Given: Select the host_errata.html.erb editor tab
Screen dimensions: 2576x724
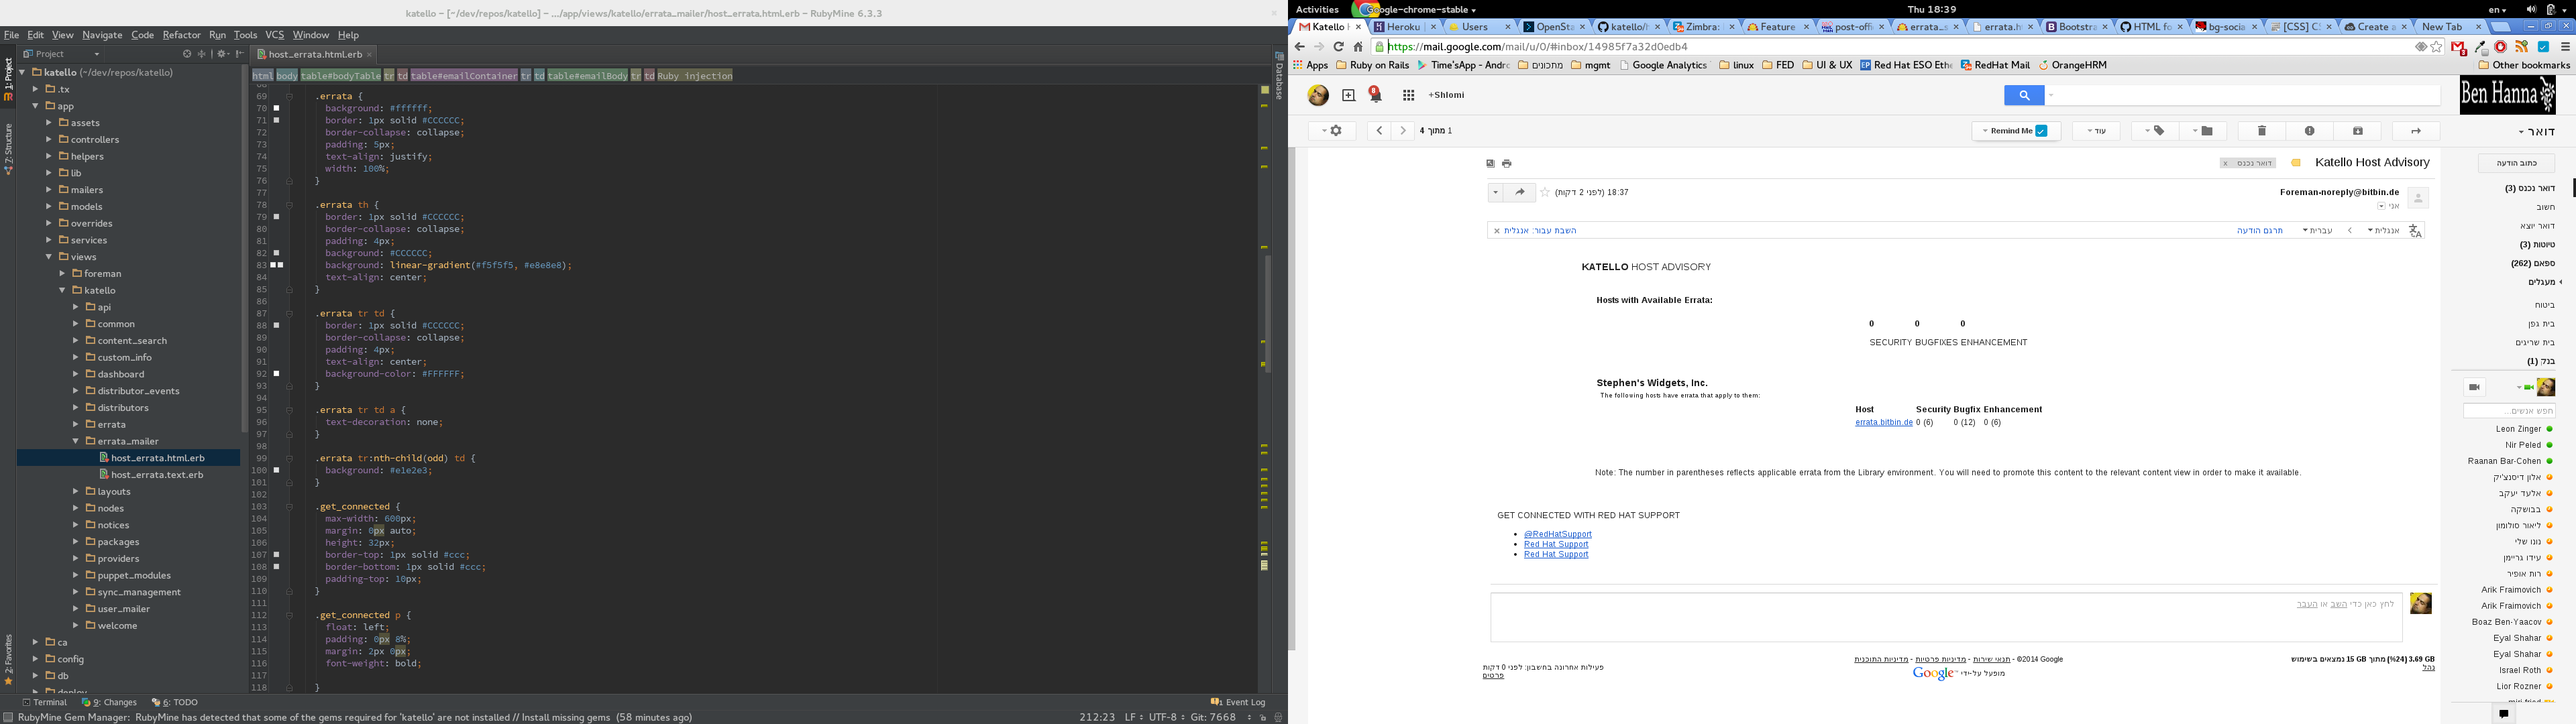Looking at the screenshot, I should point(314,54).
